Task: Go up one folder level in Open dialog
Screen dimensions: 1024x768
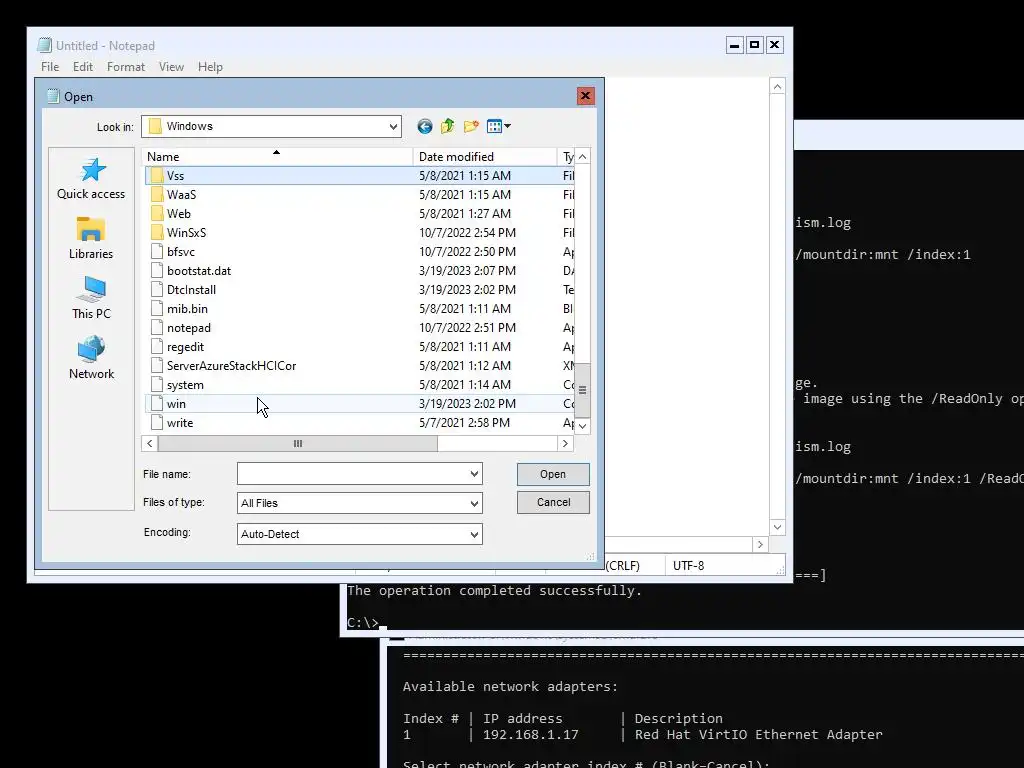Action: point(447,127)
